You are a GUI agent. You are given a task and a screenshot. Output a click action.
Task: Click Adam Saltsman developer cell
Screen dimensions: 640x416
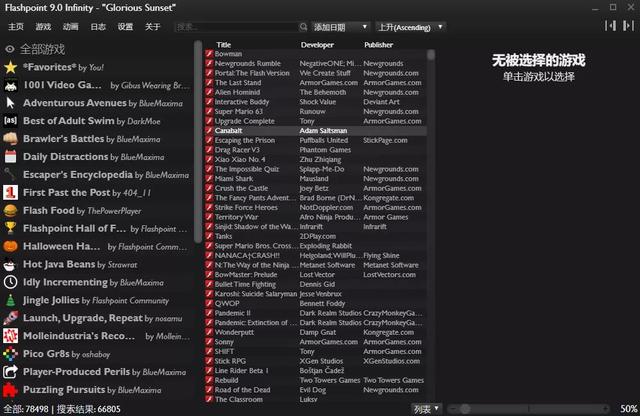[323, 131]
